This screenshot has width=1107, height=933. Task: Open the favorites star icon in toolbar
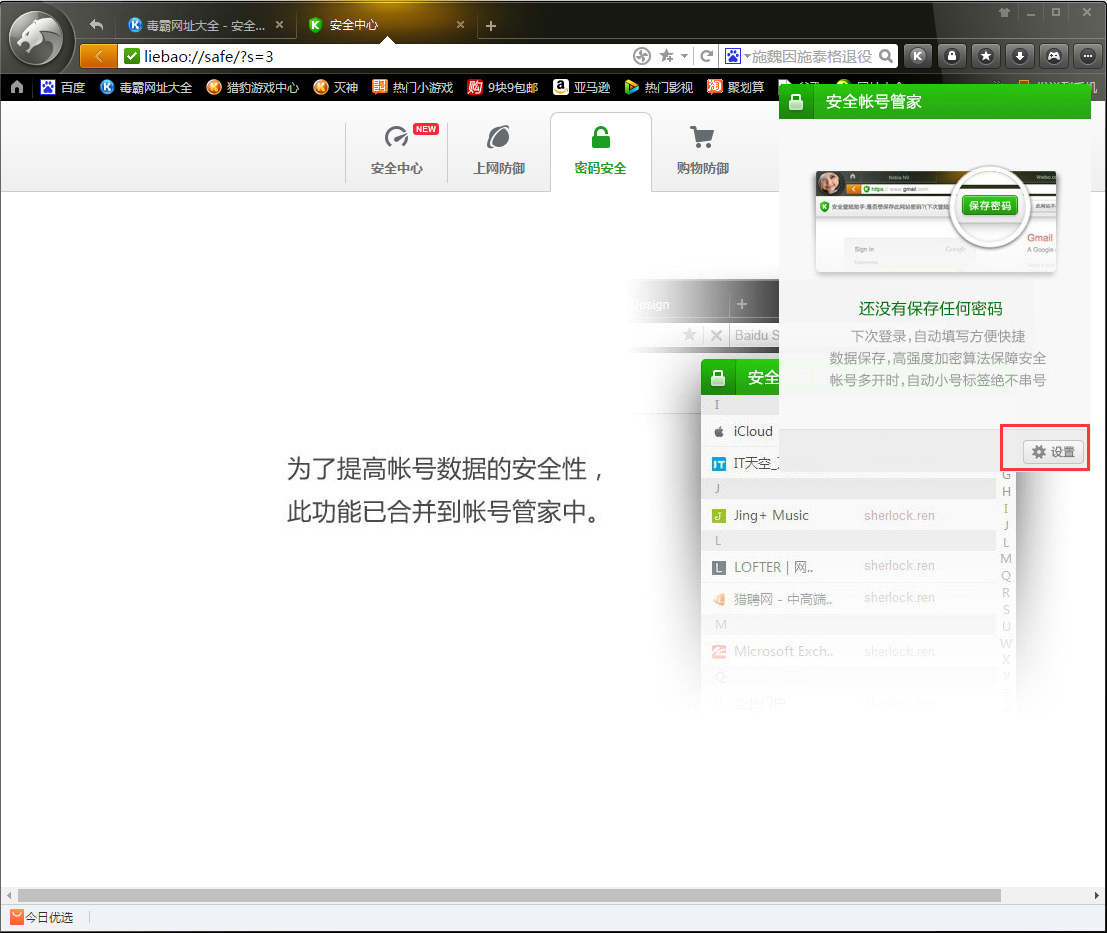point(985,56)
